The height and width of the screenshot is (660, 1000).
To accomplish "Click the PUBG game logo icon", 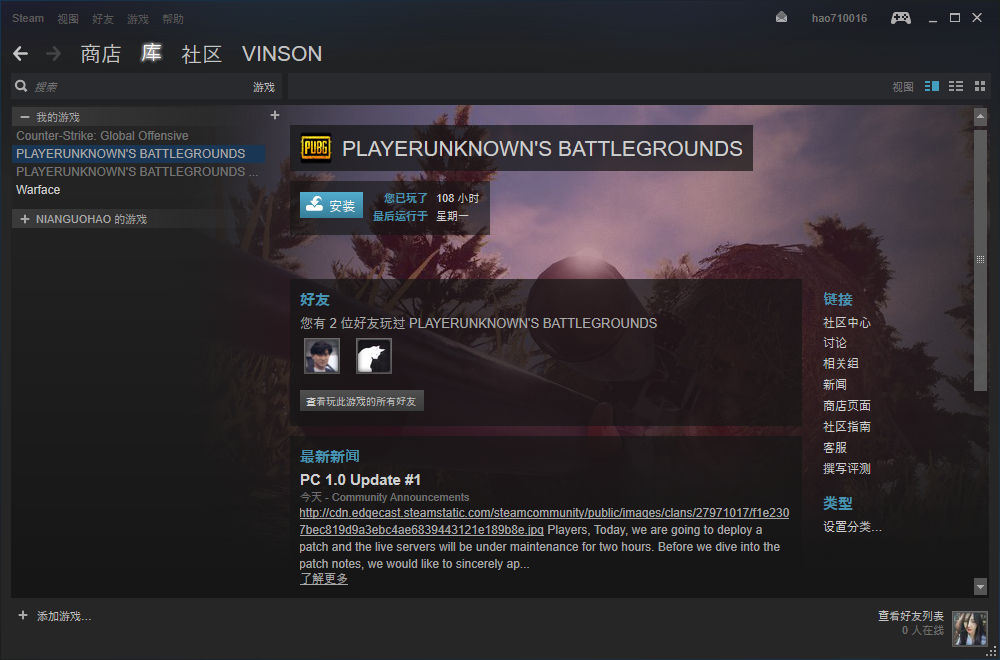I will coord(316,148).
